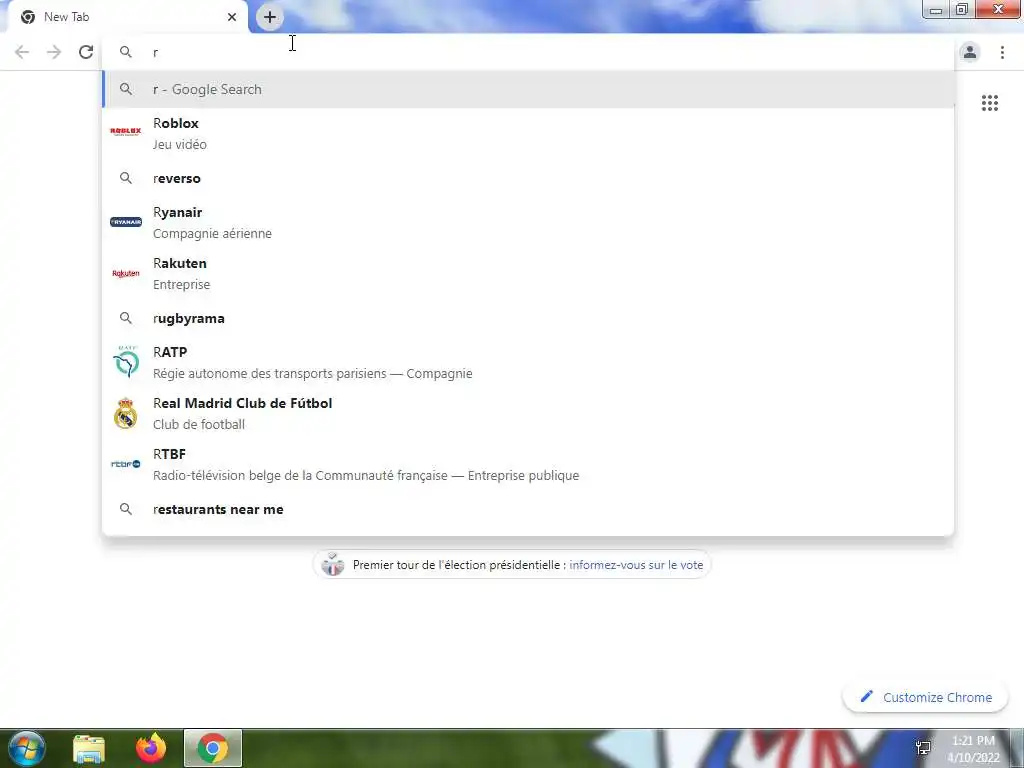Click in the address bar text field
The image size is (1024, 768).
528,52
